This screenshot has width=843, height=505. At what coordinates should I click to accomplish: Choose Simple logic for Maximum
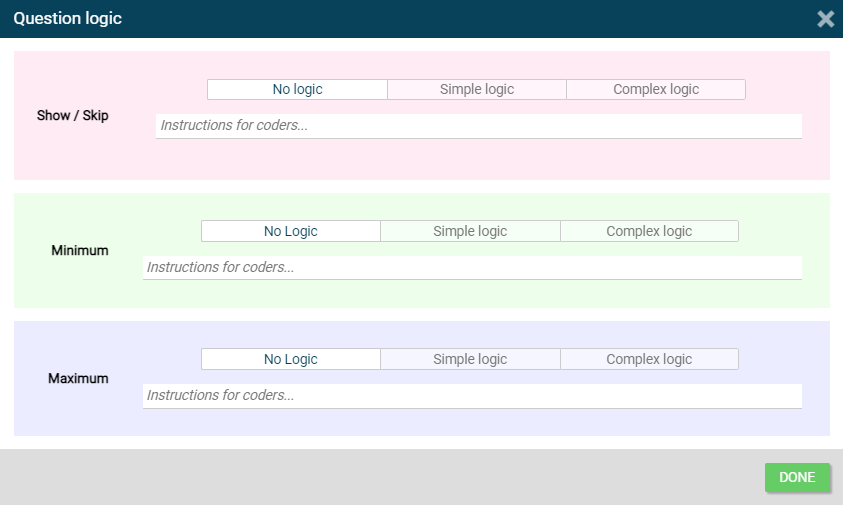(x=470, y=360)
